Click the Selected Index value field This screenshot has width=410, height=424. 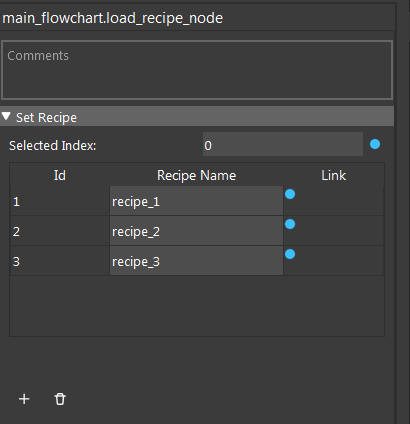tap(283, 144)
